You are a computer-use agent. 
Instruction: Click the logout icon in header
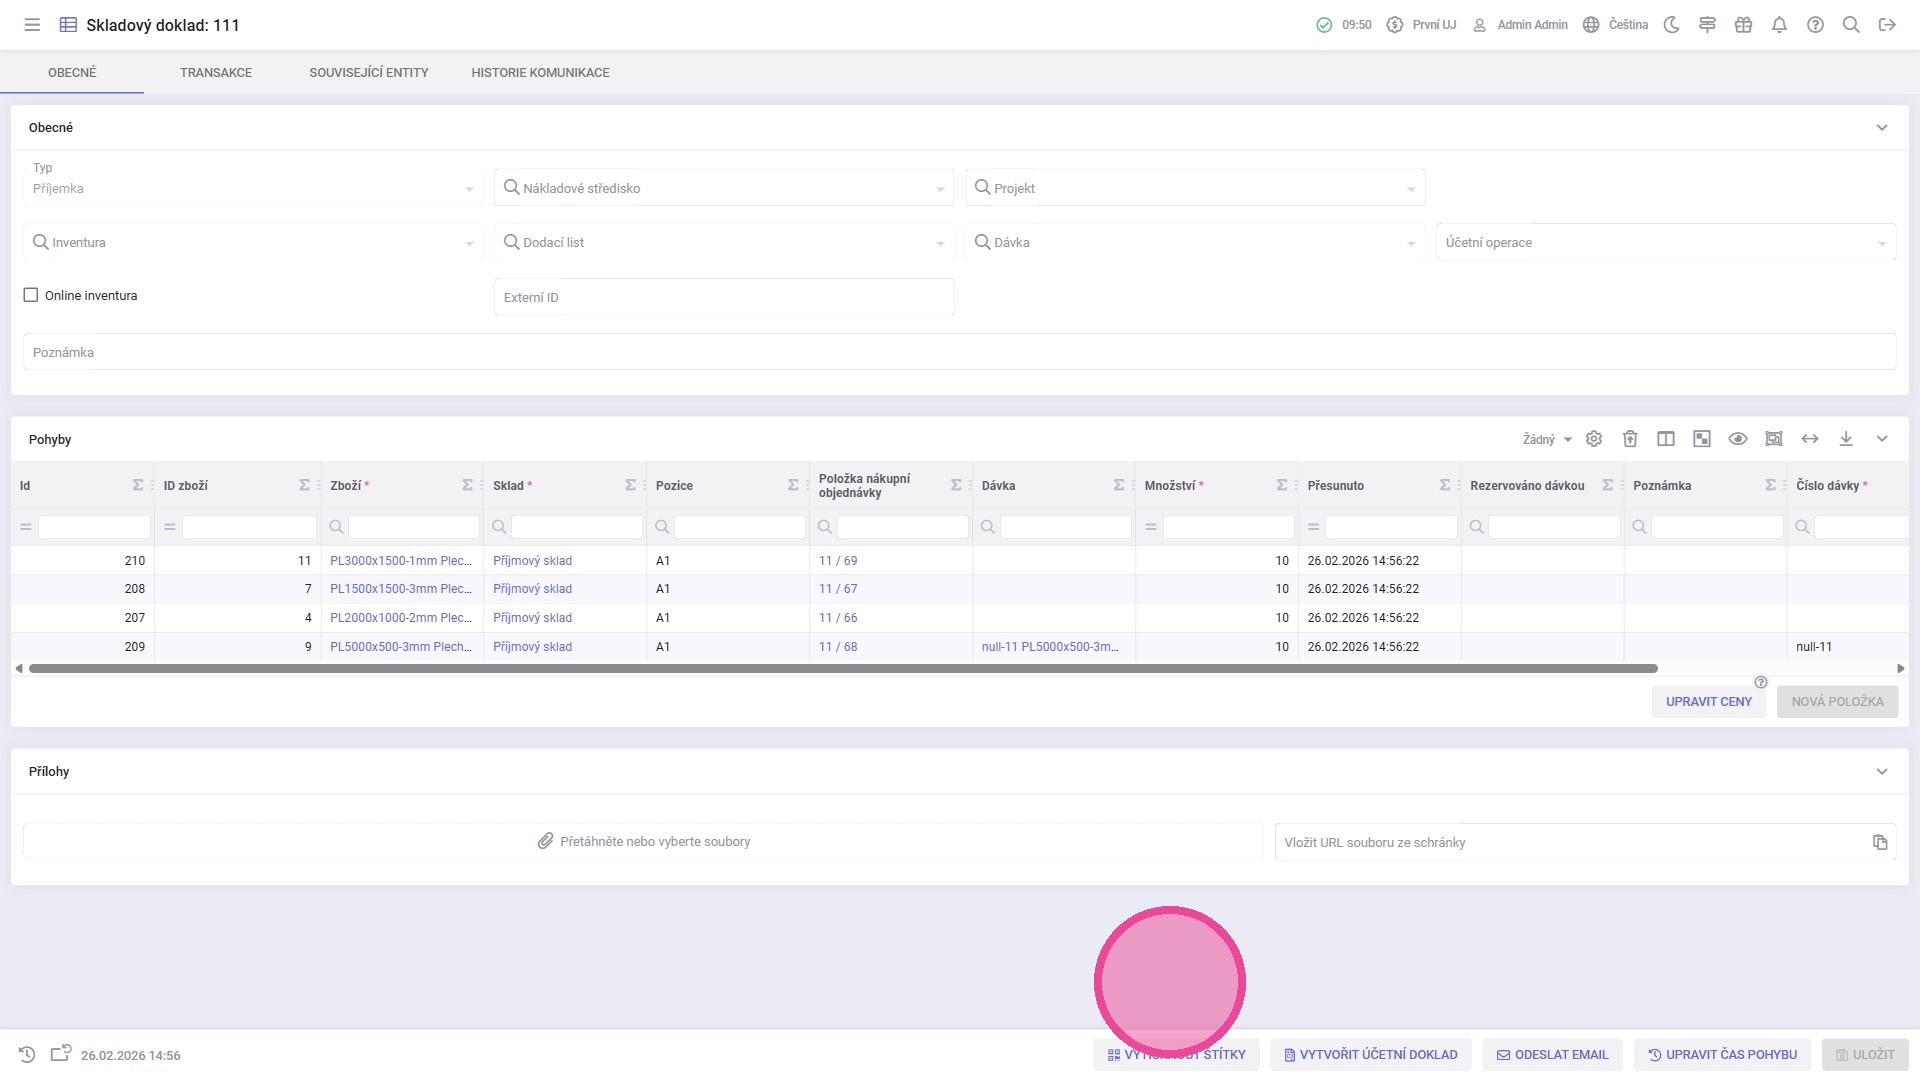[x=1887, y=25]
